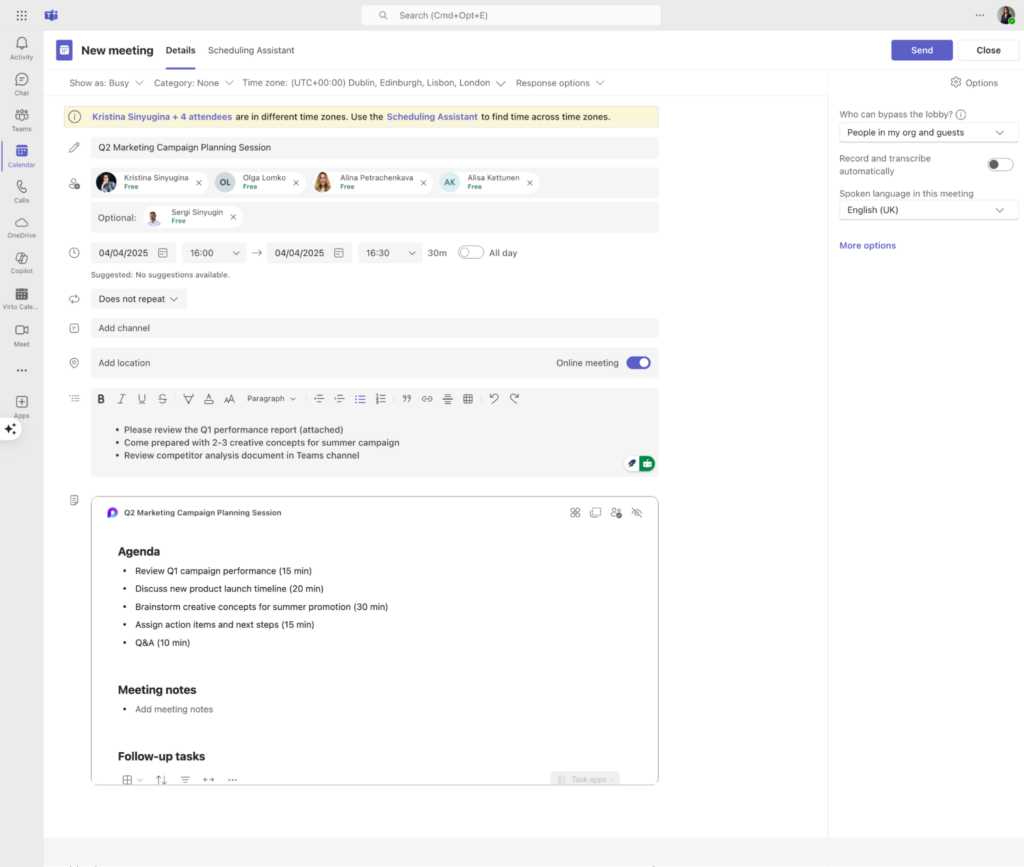Click the app launcher grid icon
Viewport: 1024px width, 867px height.
(22, 15)
